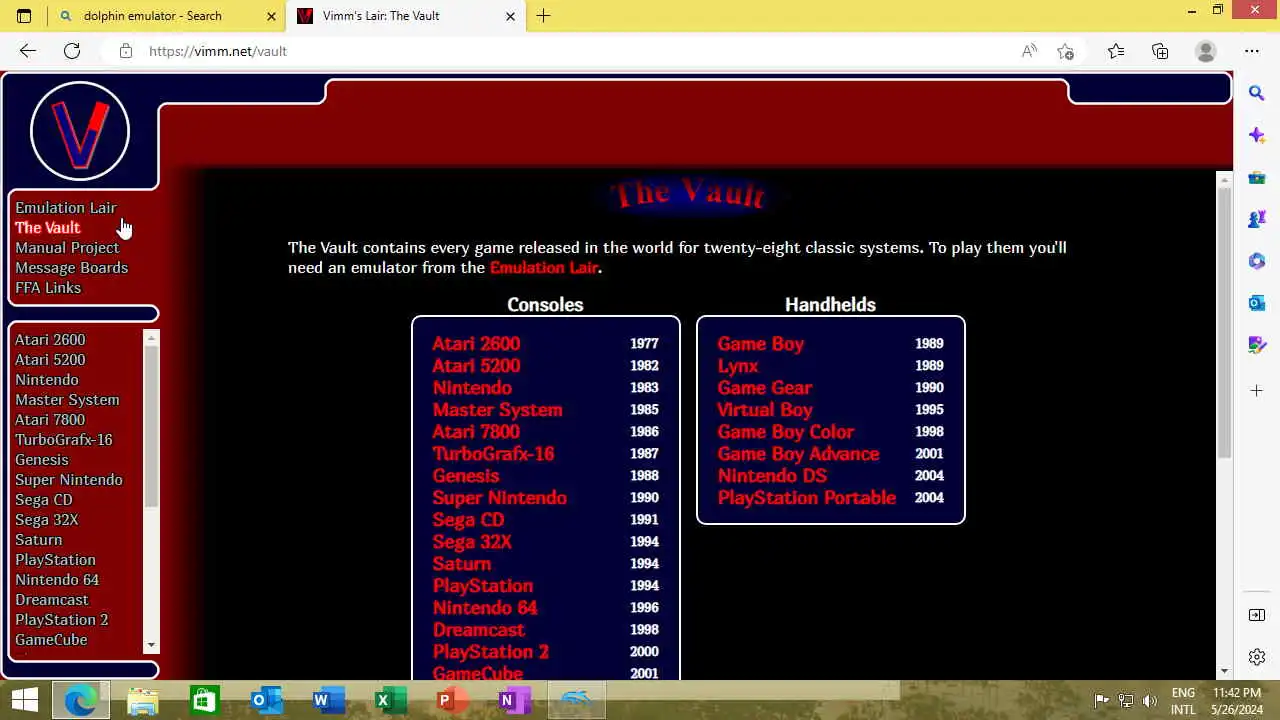Open the Edge sidebar Search icon

1257,93
